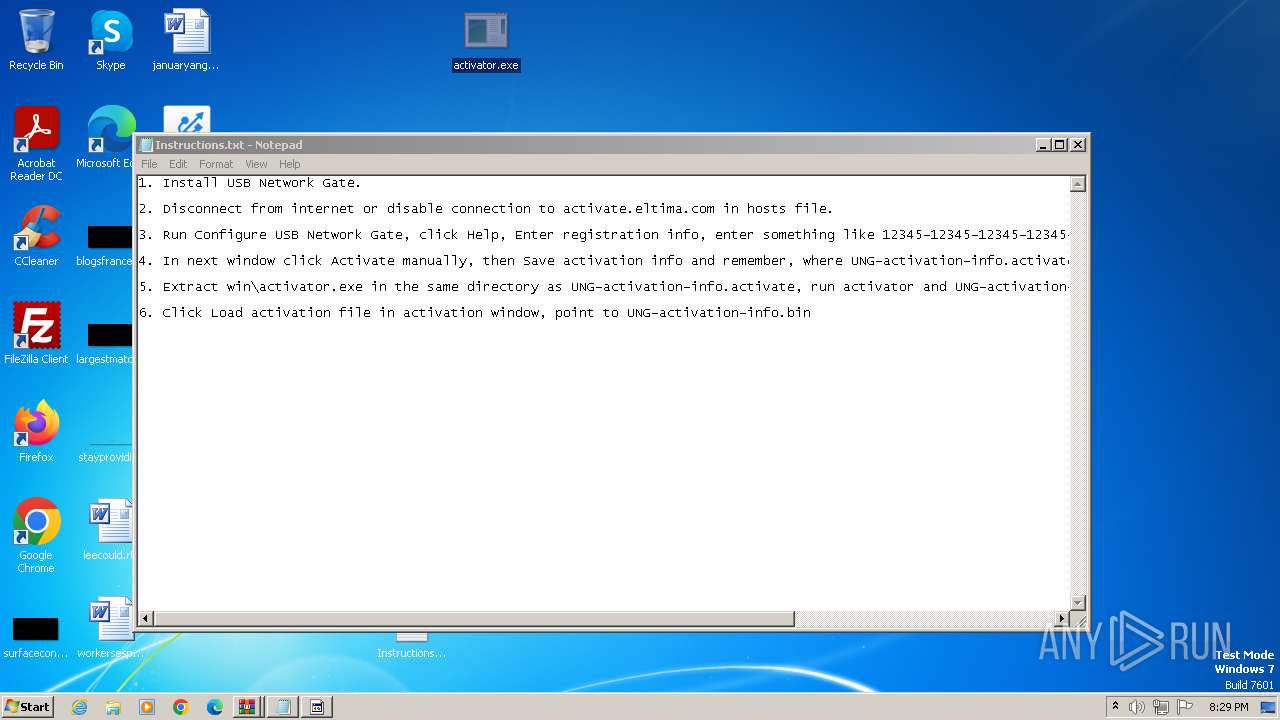Show hidden tray icons arrow
The width and height of the screenshot is (1280, 720).
click(x=1115, y=707)
